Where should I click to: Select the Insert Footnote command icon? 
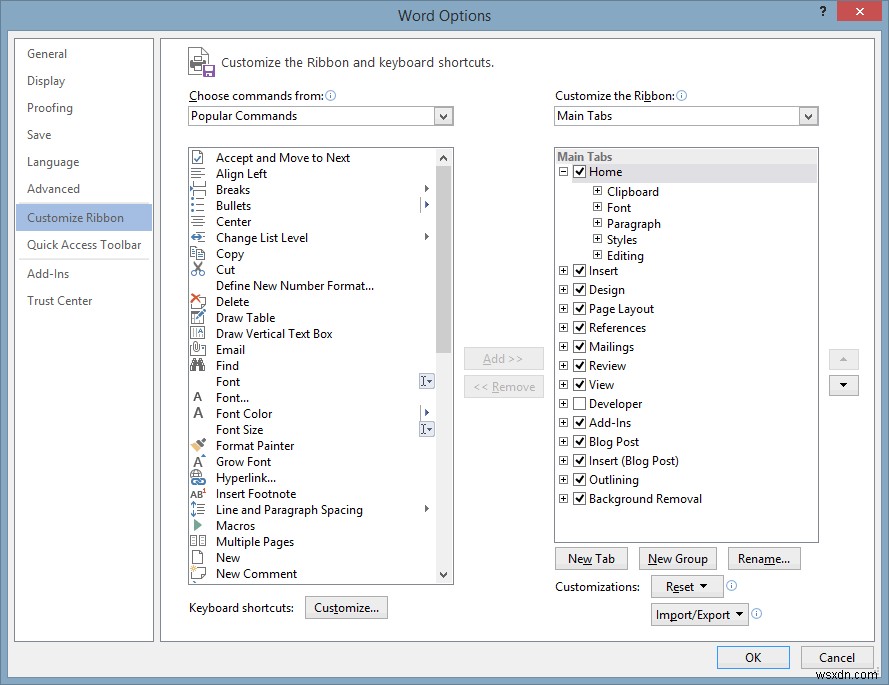pyautogui.click(x=200, y=493)
